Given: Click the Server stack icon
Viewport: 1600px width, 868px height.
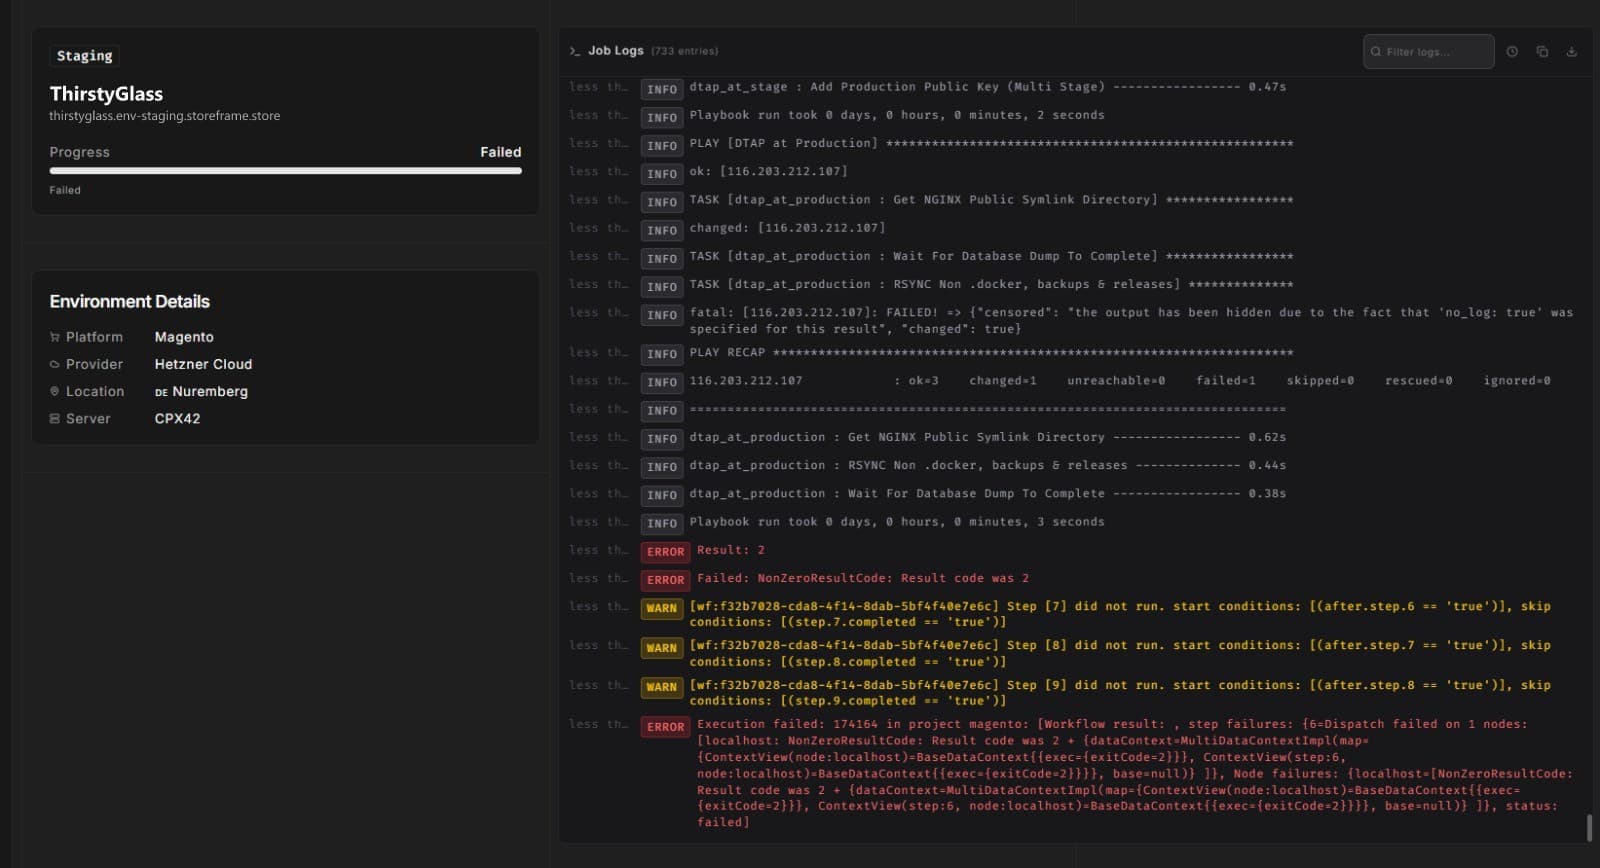Looking at the screenshot, I should point(55,419).
